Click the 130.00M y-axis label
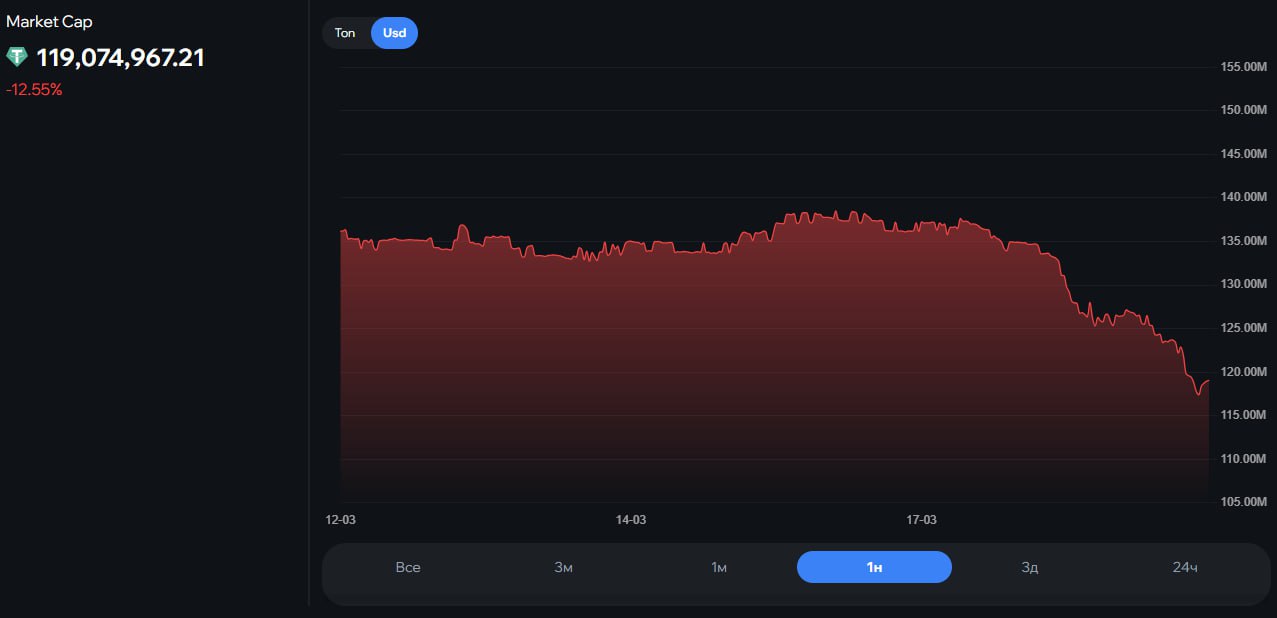The image size is (1277, 618). [1243, 284]
